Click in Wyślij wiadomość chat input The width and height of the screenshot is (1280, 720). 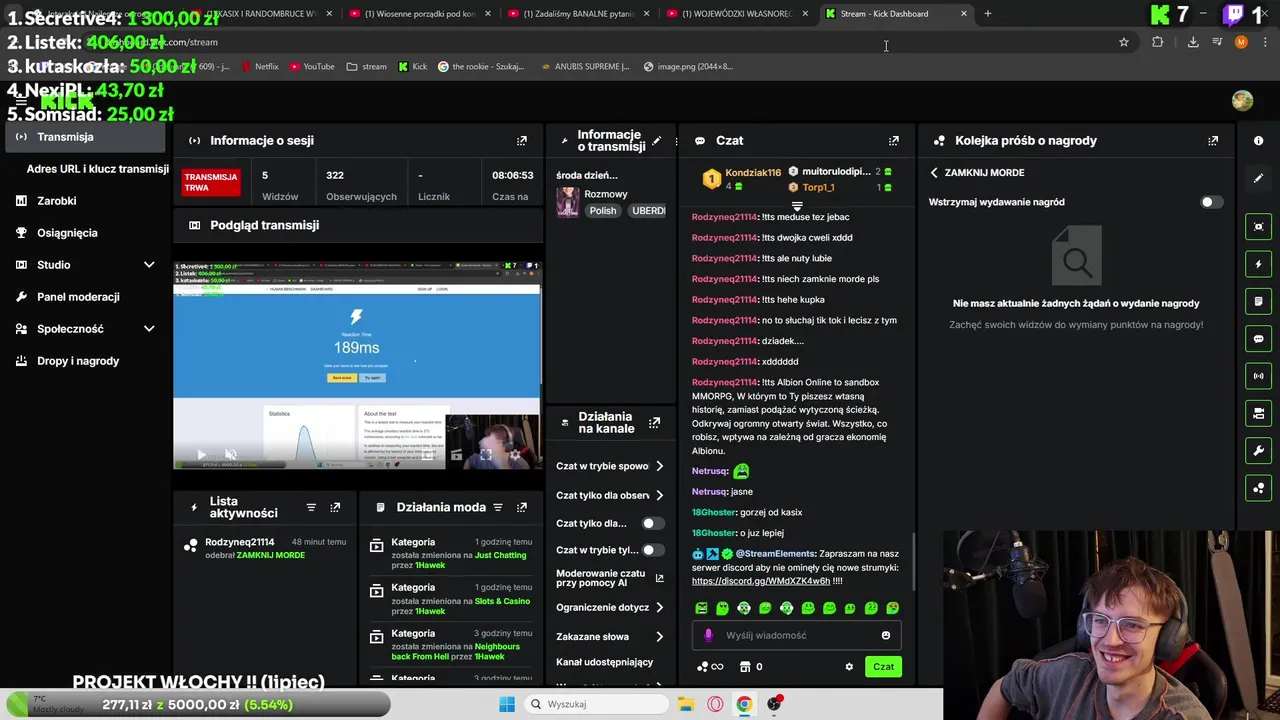[797, 635]
